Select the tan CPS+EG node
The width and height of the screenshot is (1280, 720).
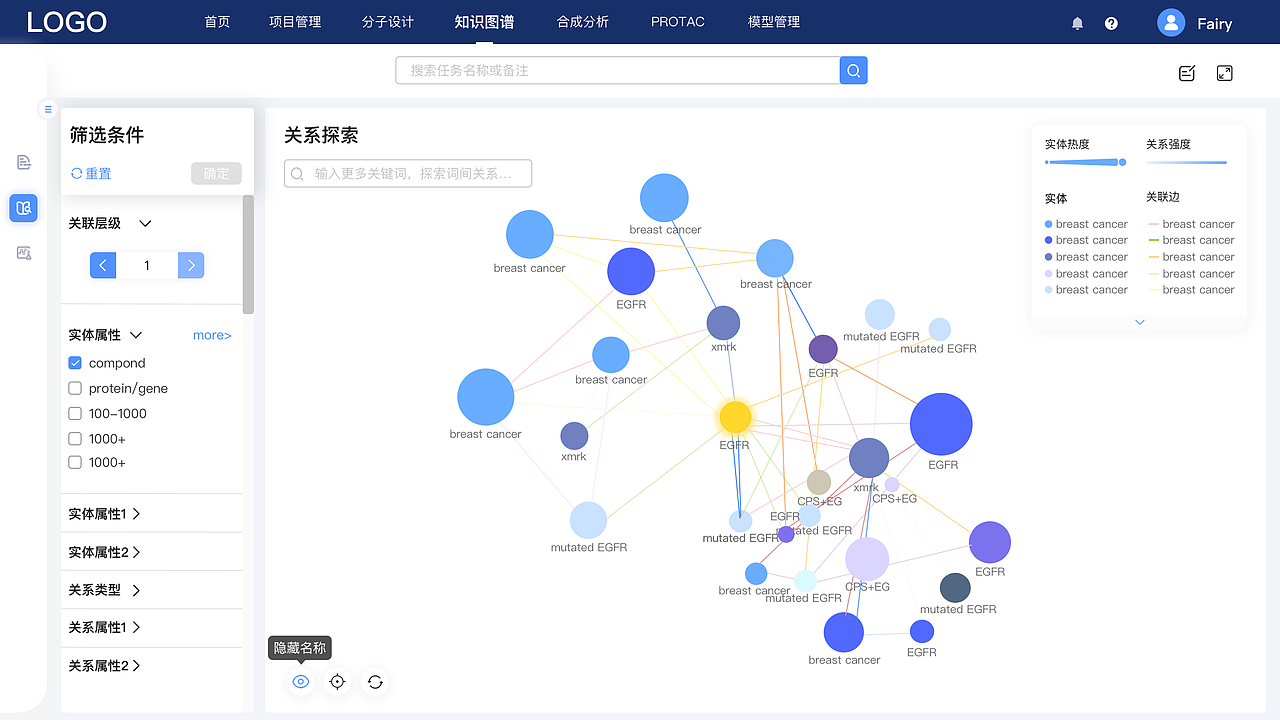coord(819,482)
